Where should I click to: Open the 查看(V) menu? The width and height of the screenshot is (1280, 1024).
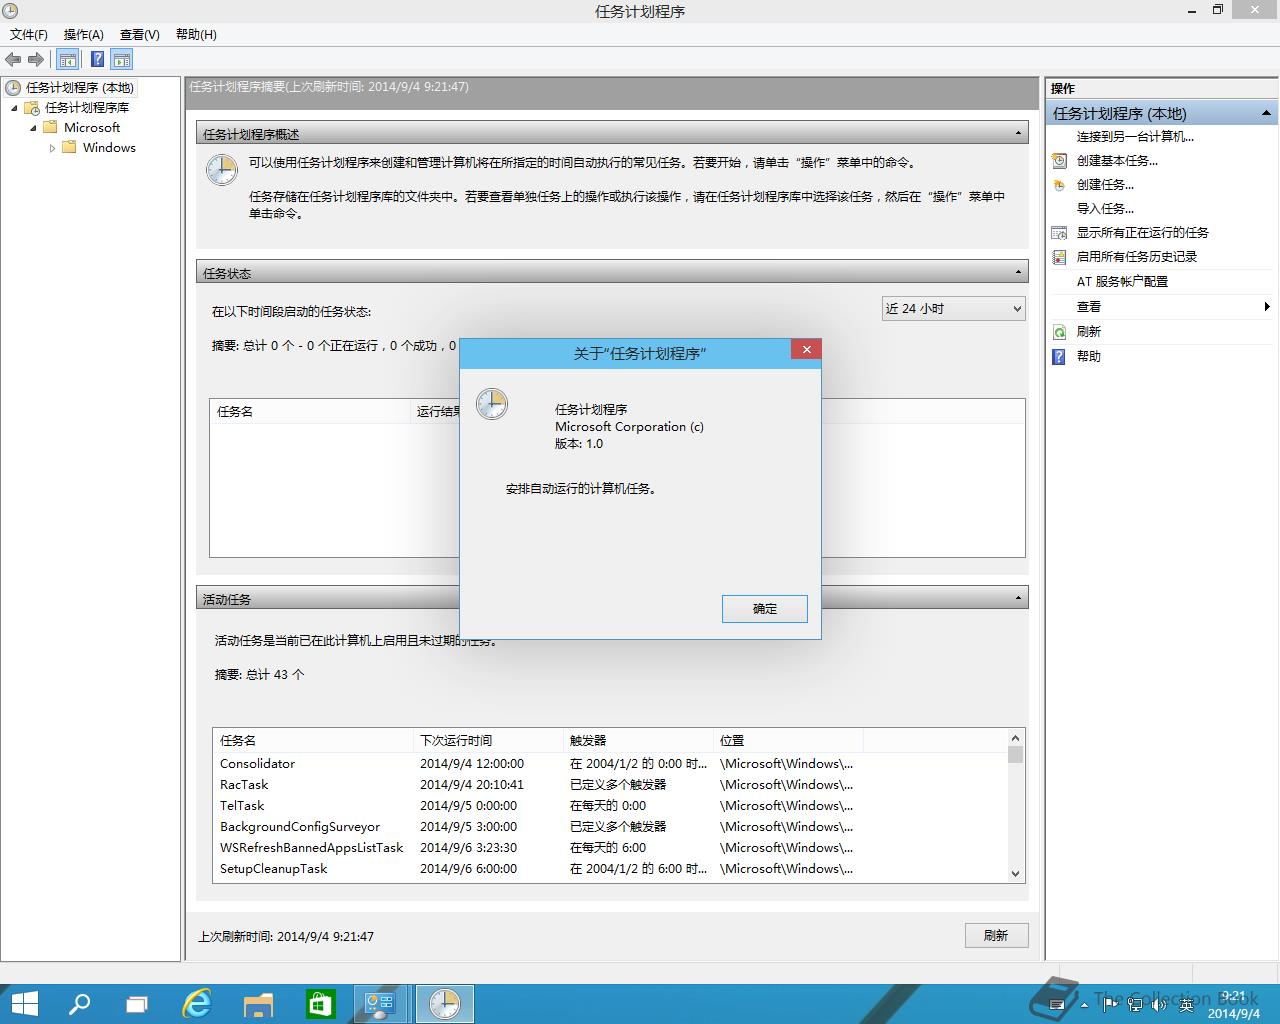pyautogui.click(x=140, y=34)
